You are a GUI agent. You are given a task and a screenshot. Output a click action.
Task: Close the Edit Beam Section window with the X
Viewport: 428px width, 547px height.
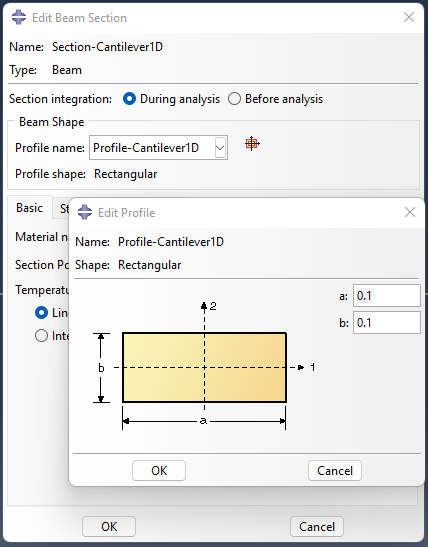409,17
